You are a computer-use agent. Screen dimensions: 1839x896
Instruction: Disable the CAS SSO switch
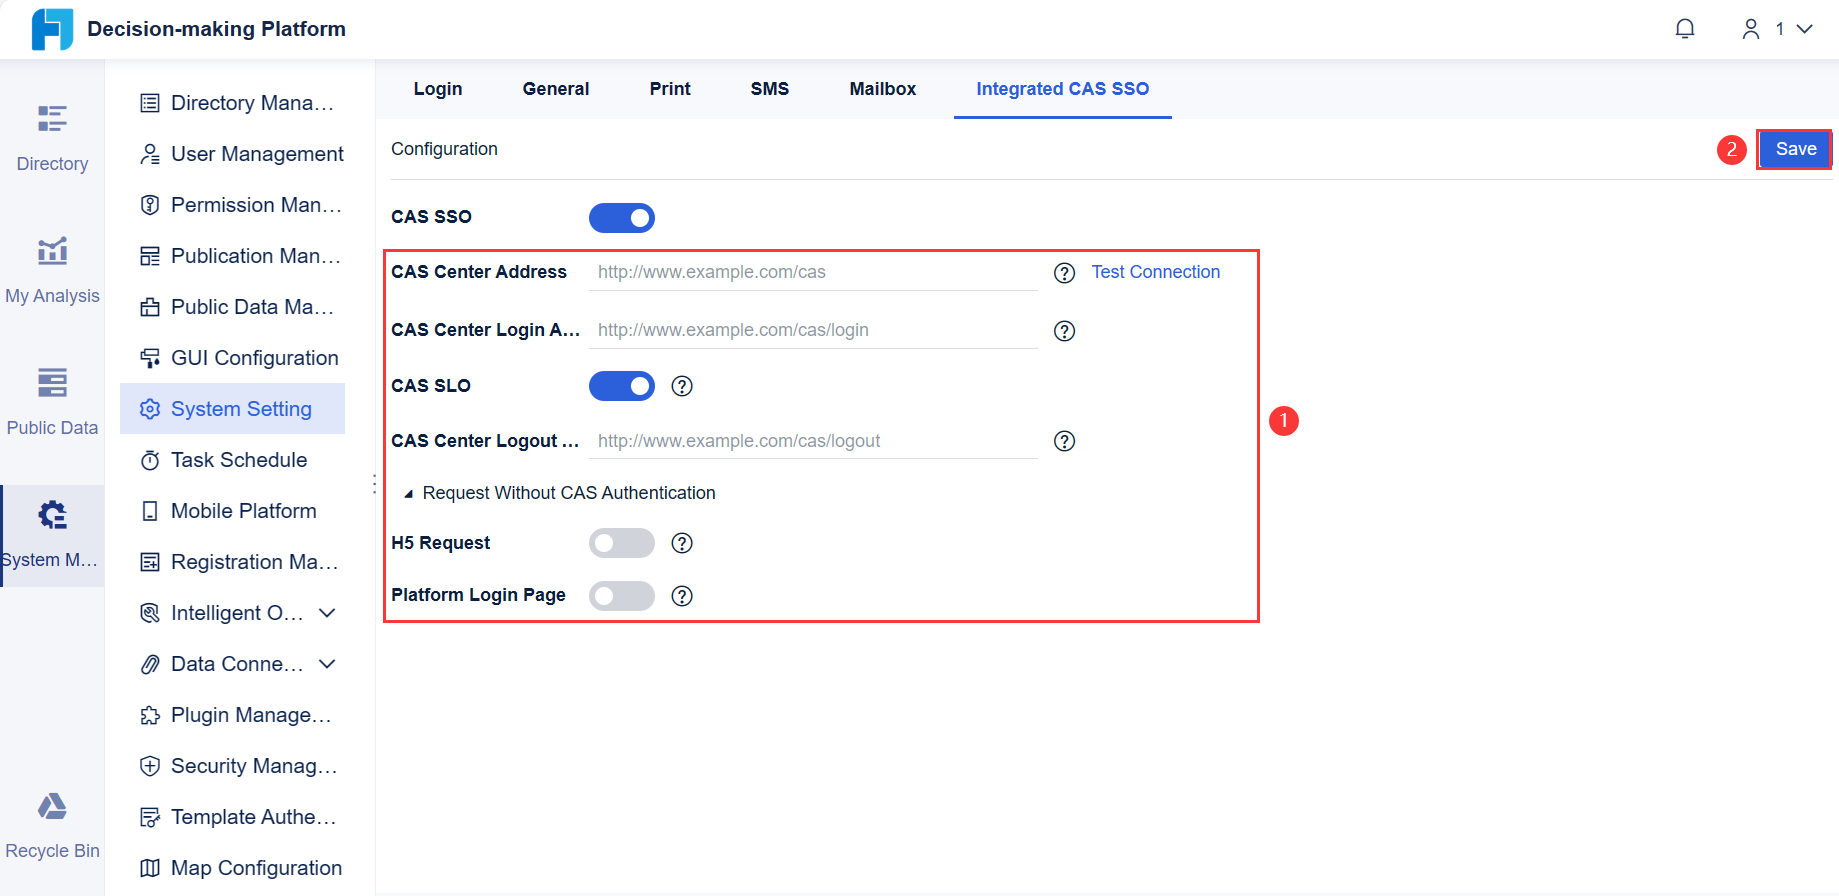tap(621, 218)
